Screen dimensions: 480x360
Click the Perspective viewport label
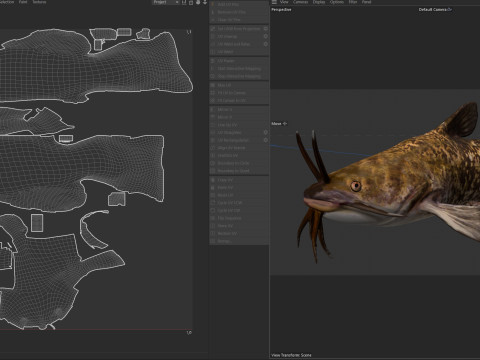[281, 10]
